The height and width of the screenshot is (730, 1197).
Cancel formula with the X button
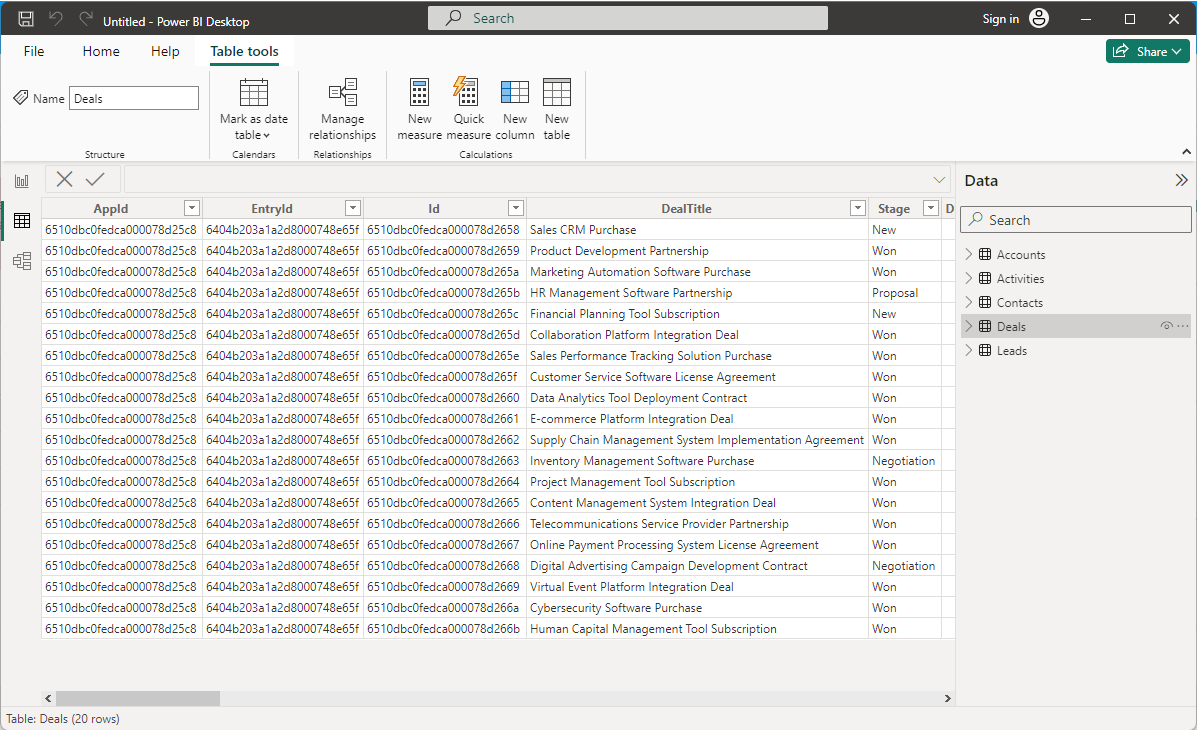(x=65, y=179)
